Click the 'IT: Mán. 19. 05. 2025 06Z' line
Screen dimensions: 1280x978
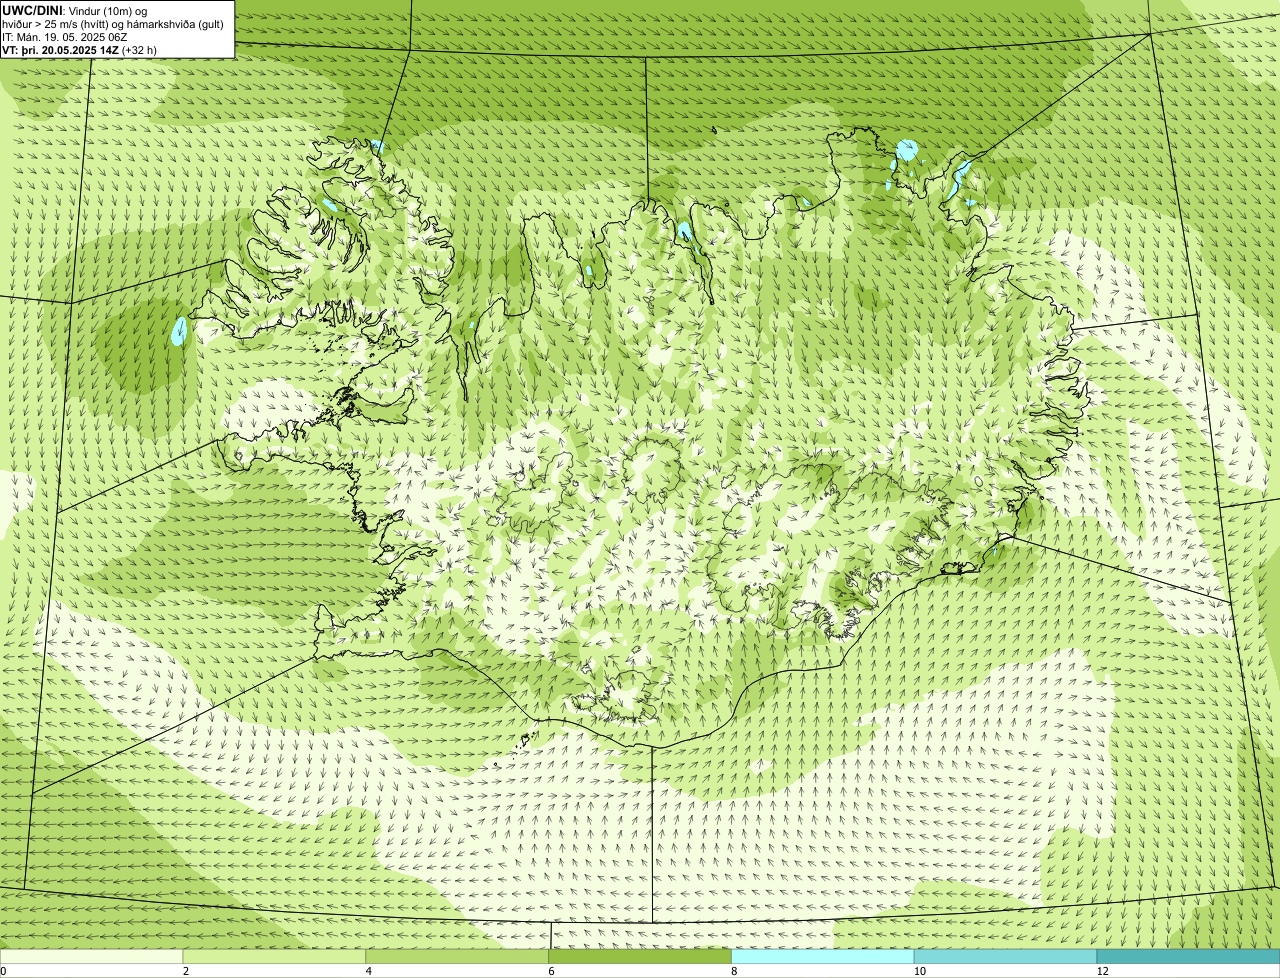64,37
